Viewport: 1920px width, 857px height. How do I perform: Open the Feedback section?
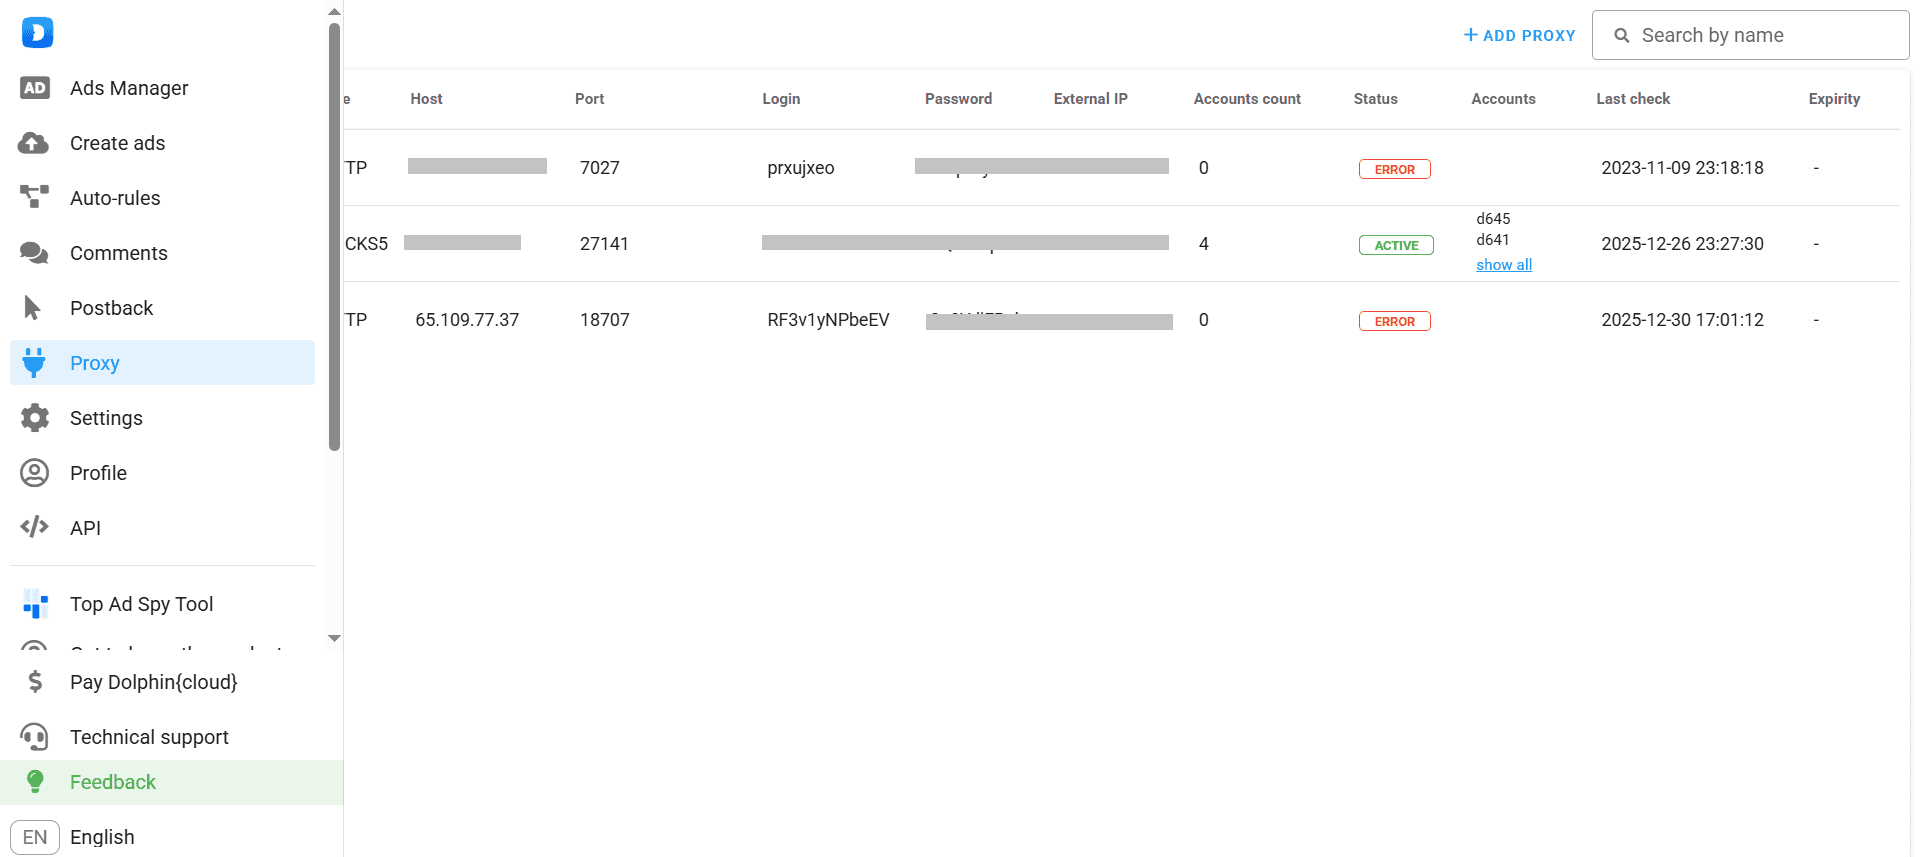click(x=113, y=782)
